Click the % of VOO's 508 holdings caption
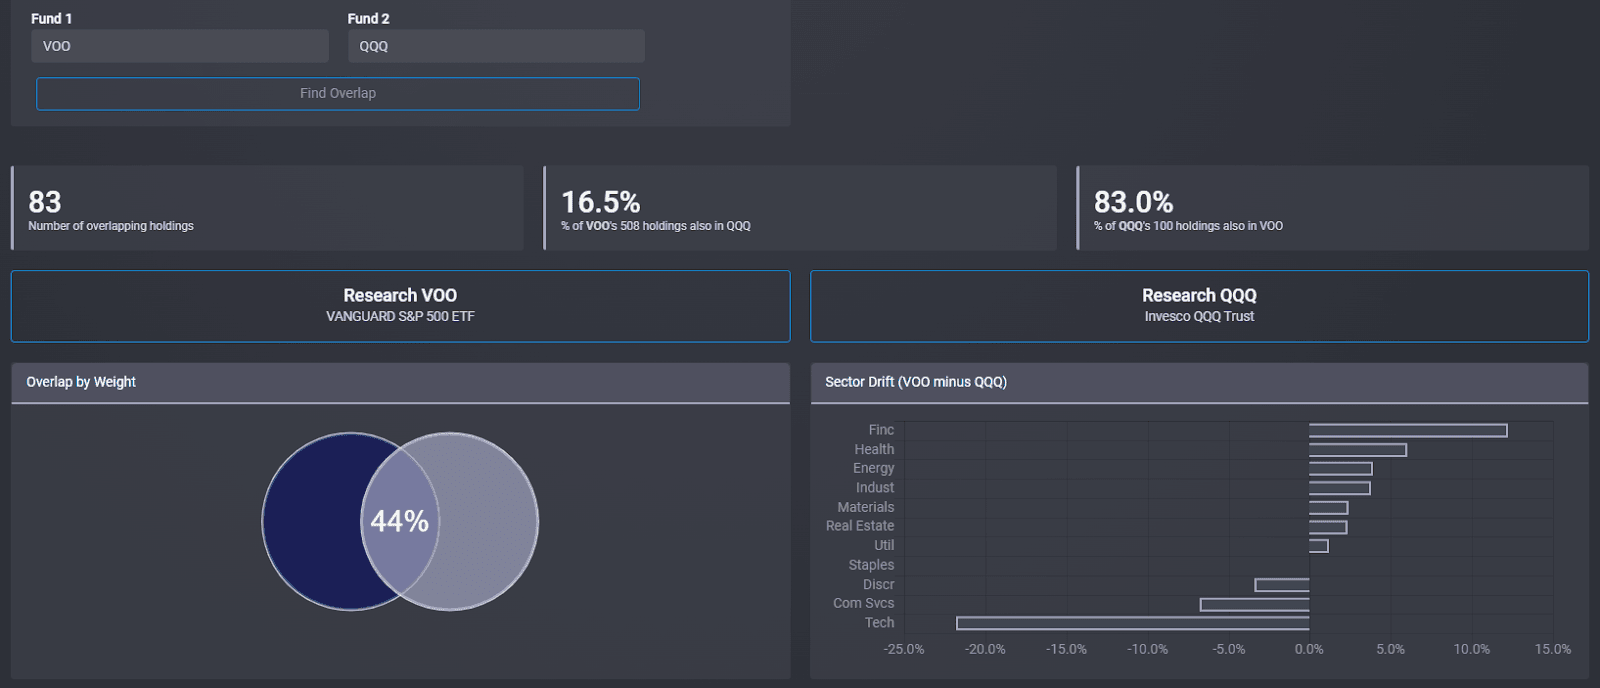 click(x=656, y=226)
